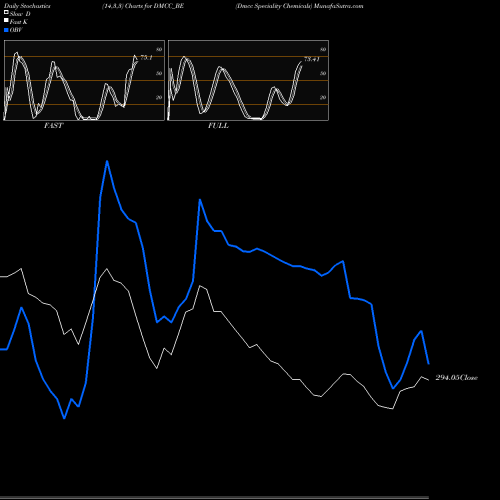The height and width of the screenshot is (500, 500).
Task: Click the 80 axis label in FULL chart
Action: coord(323,49)
